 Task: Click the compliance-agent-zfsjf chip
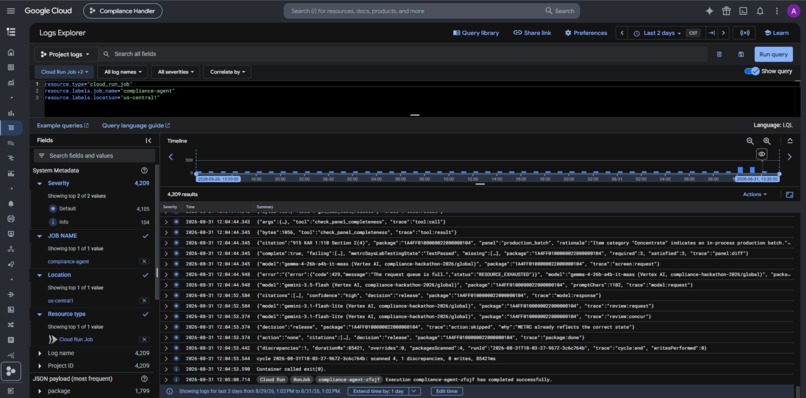click(349, 379)
